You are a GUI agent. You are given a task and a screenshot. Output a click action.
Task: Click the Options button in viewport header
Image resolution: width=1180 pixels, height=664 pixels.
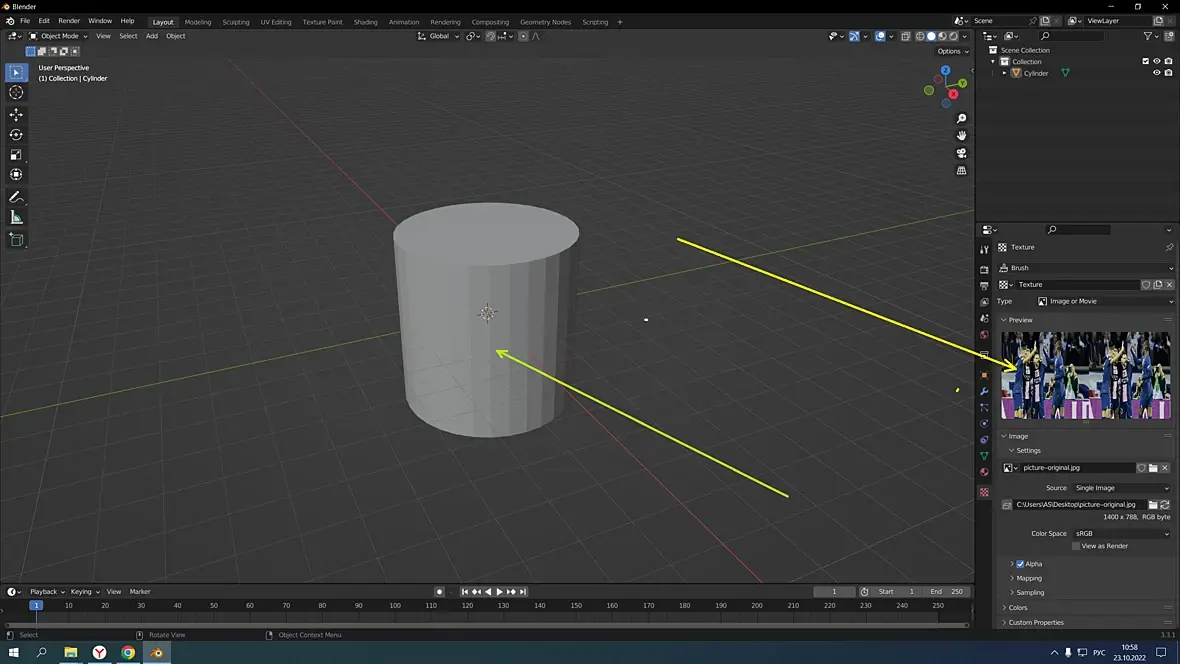click(951, 51)
